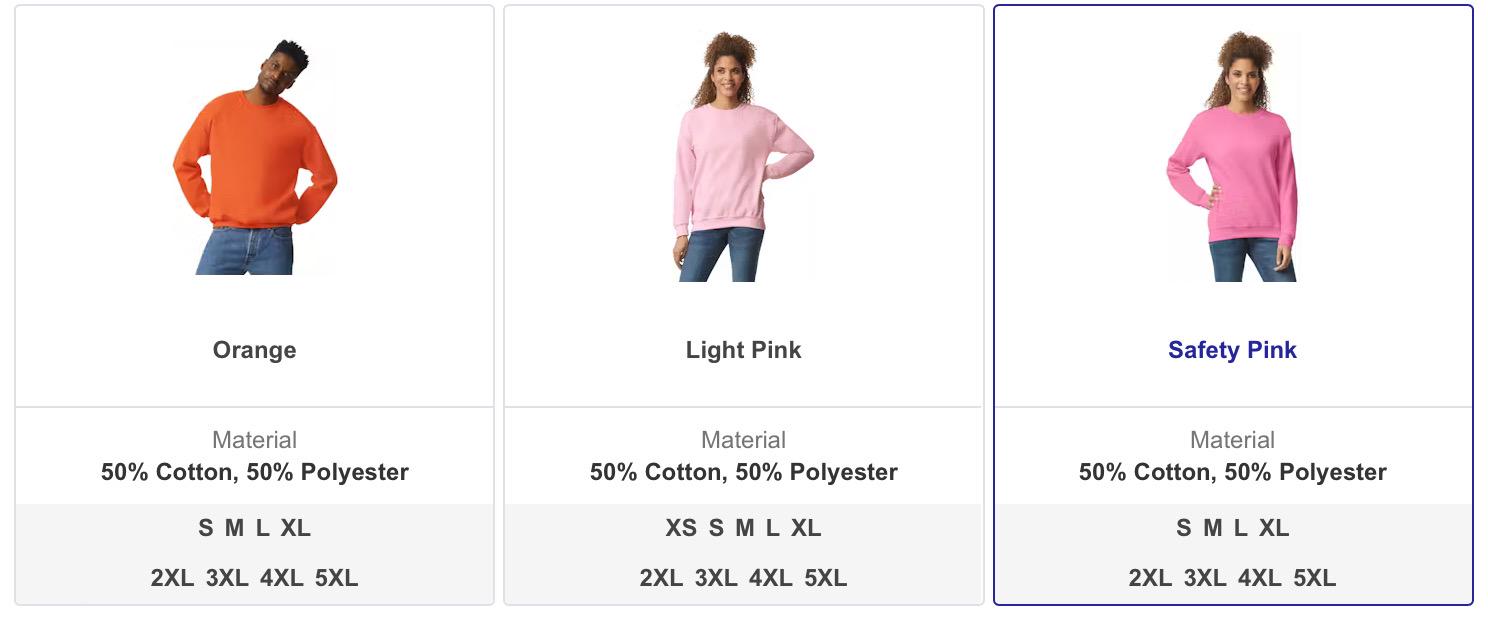Click the Safety Pink material description text

[1232, 472]
